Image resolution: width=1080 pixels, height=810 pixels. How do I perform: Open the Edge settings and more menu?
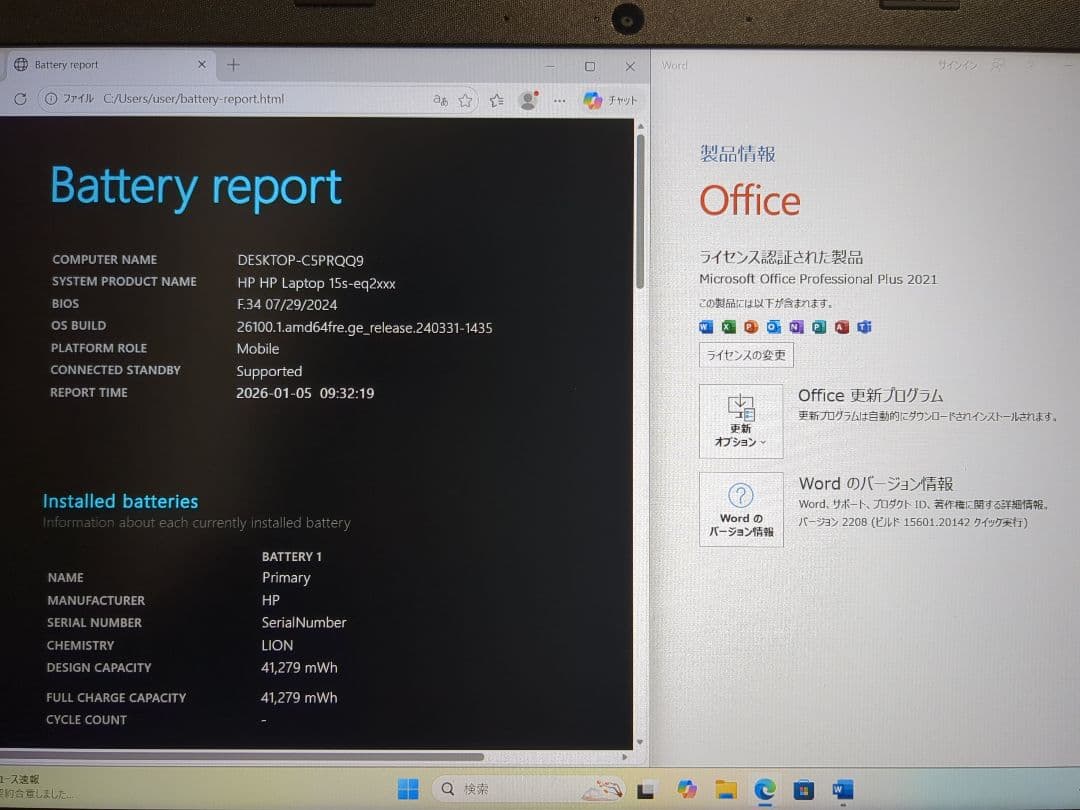coord(559,100)
